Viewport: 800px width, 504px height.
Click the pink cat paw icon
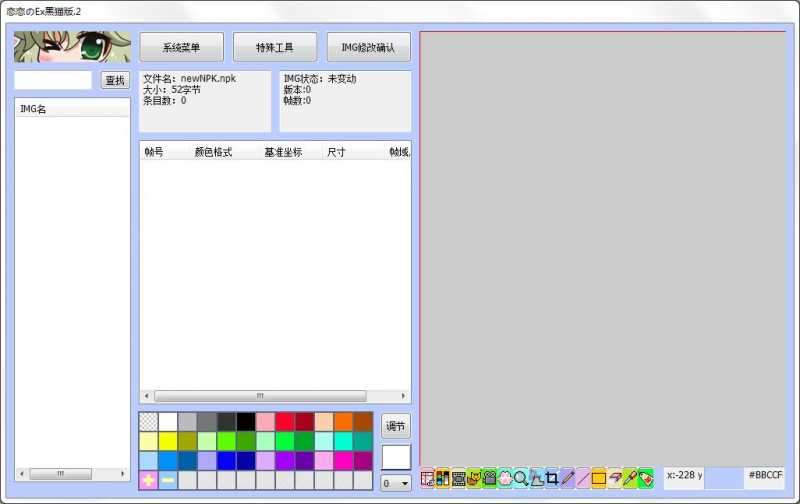pos(505,478)
